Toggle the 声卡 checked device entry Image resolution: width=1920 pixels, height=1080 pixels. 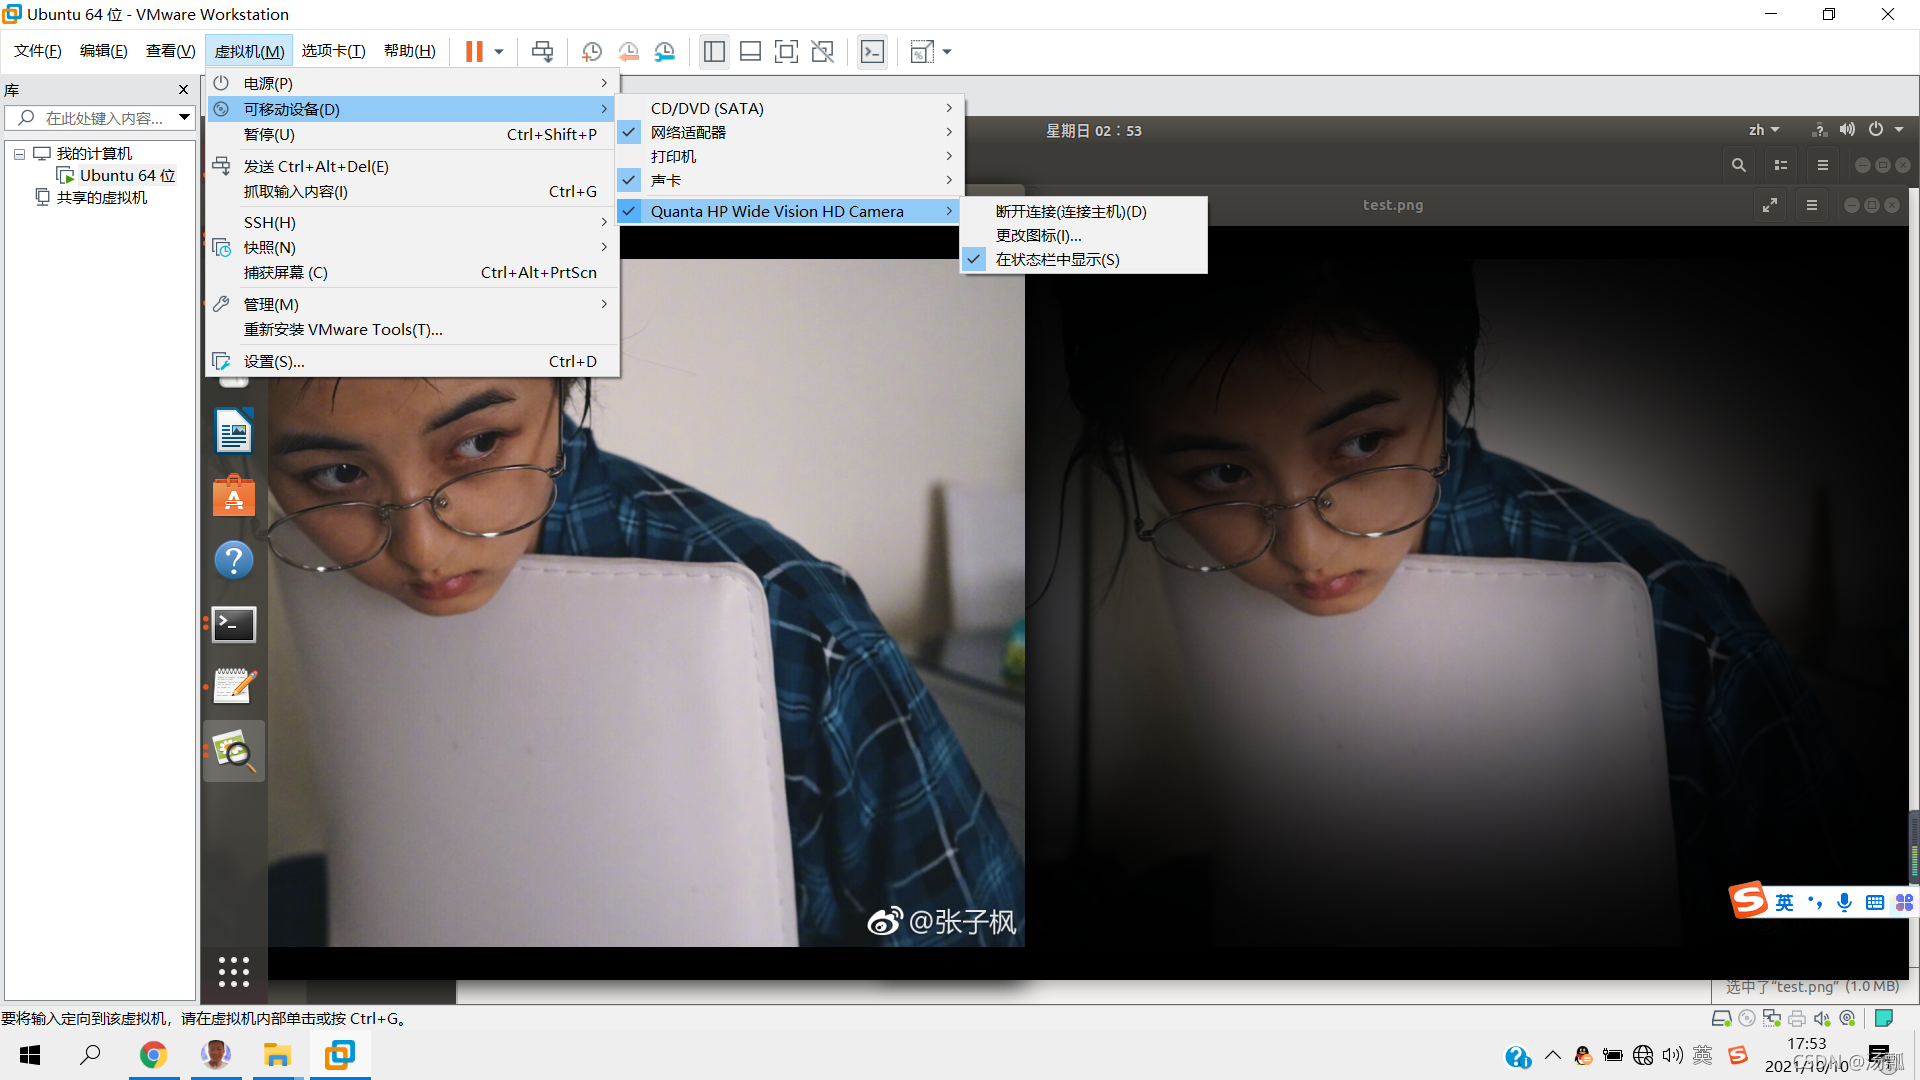[x=666, y=181]
